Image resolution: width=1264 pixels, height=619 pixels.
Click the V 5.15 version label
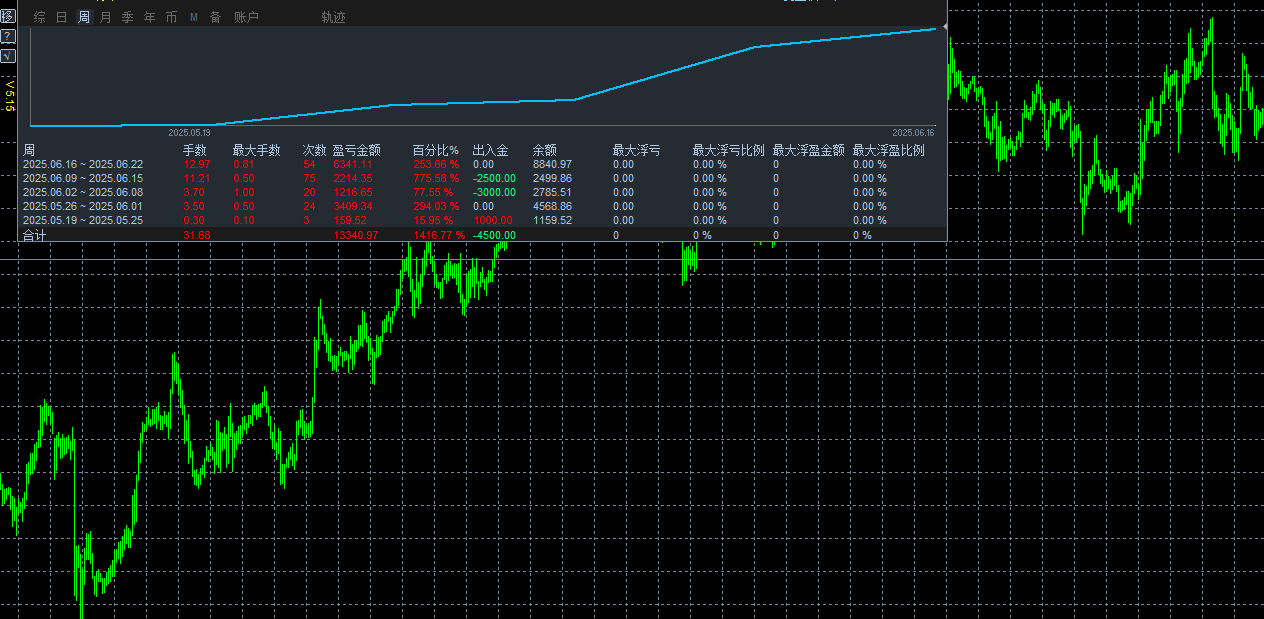pos(9,96)
